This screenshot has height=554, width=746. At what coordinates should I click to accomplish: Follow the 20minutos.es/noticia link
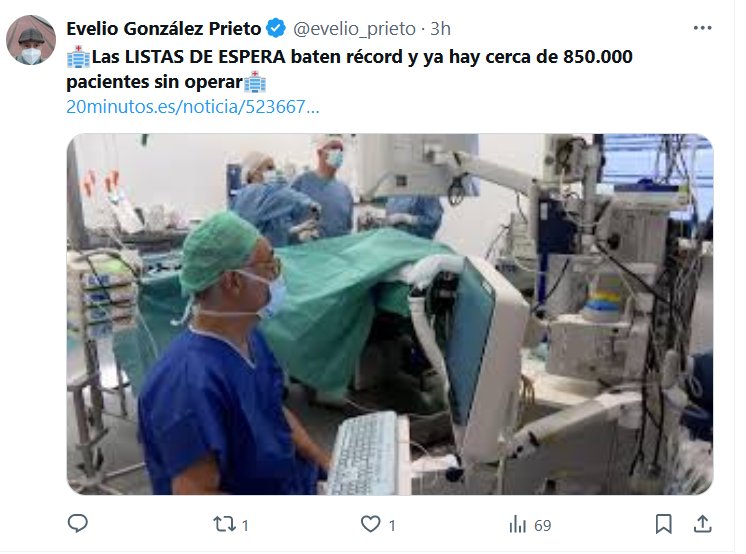pos(193,107)
